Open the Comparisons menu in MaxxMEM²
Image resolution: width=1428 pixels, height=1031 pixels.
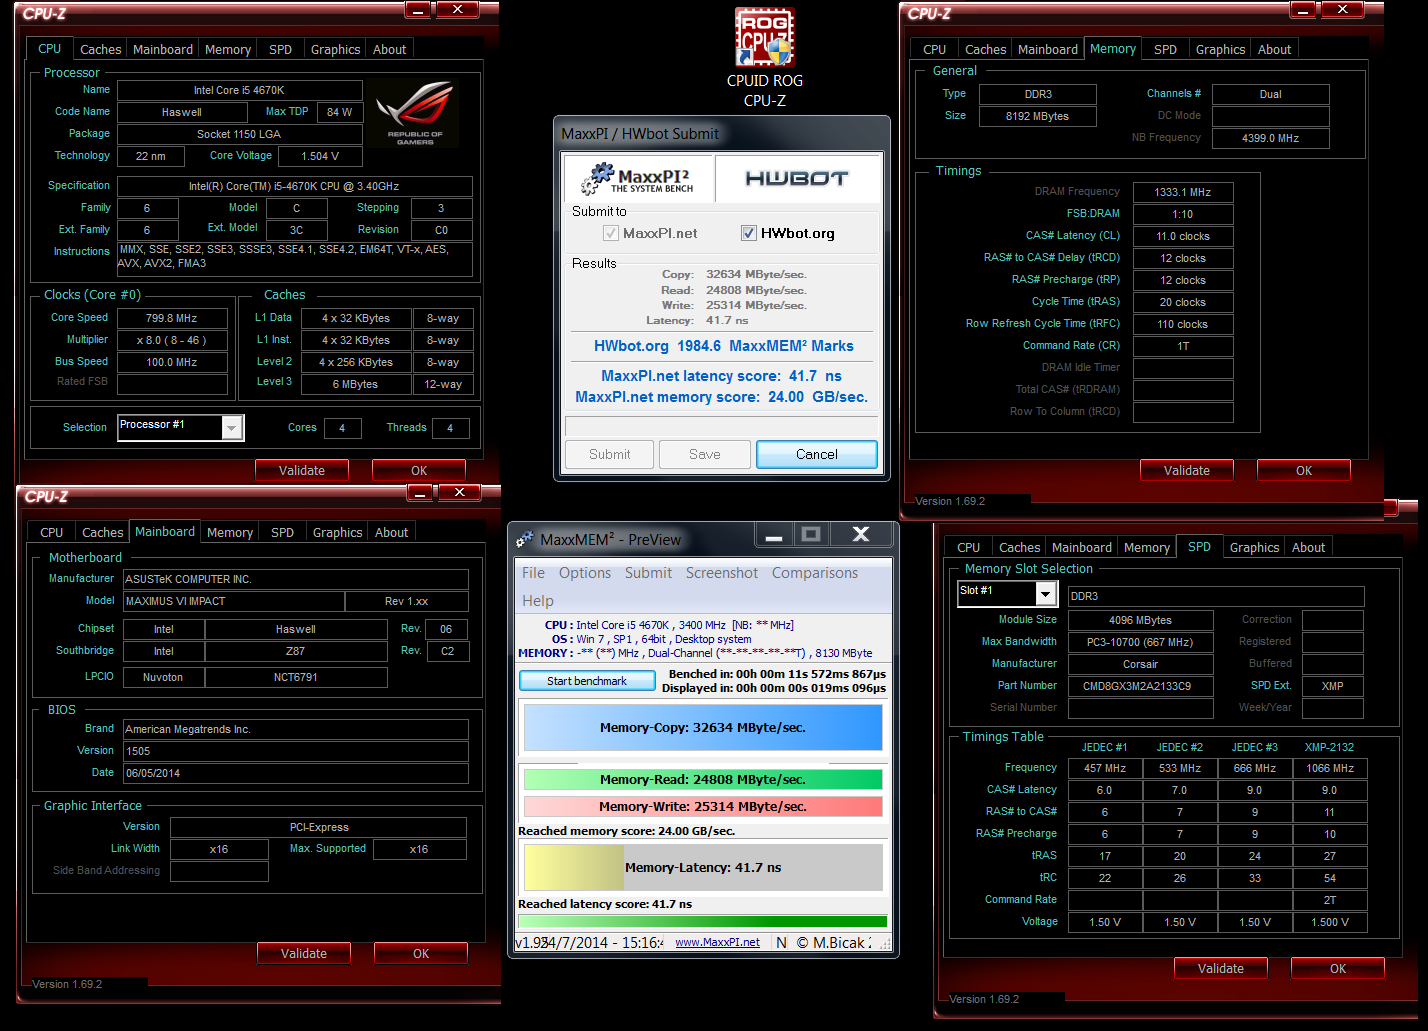814,573
